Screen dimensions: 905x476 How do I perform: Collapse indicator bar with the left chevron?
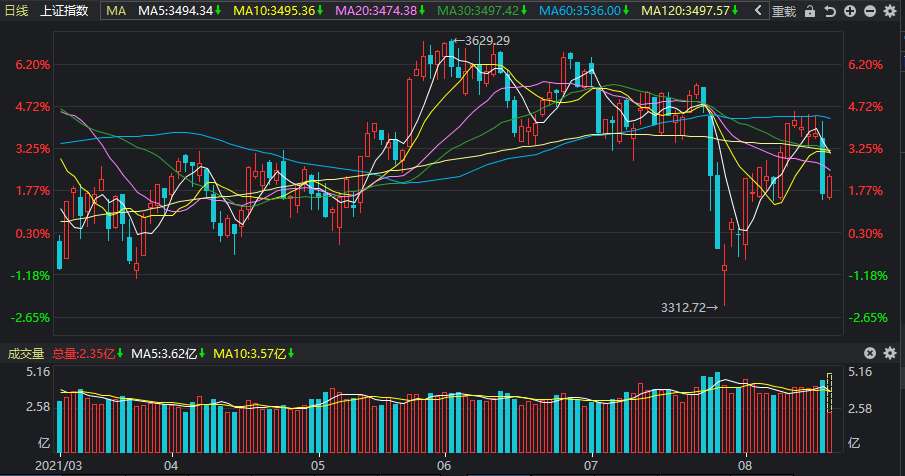(758, 10)
